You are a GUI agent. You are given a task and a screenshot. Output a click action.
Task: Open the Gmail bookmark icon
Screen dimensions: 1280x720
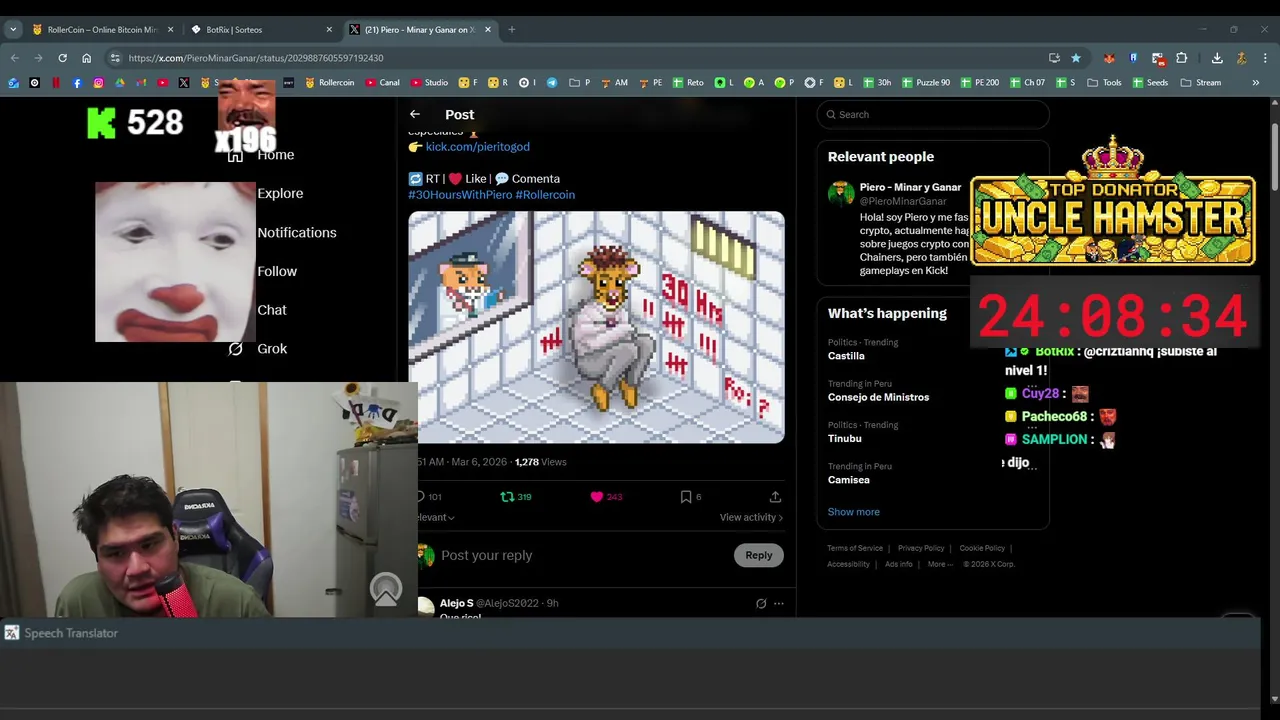point(141,83)
